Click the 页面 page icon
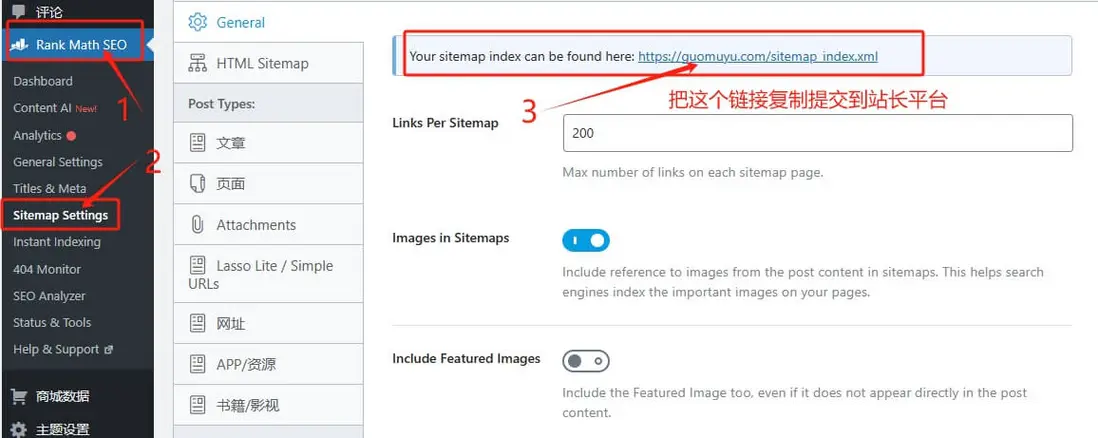This screenshot has height=438, width=1098. (197, 184)
